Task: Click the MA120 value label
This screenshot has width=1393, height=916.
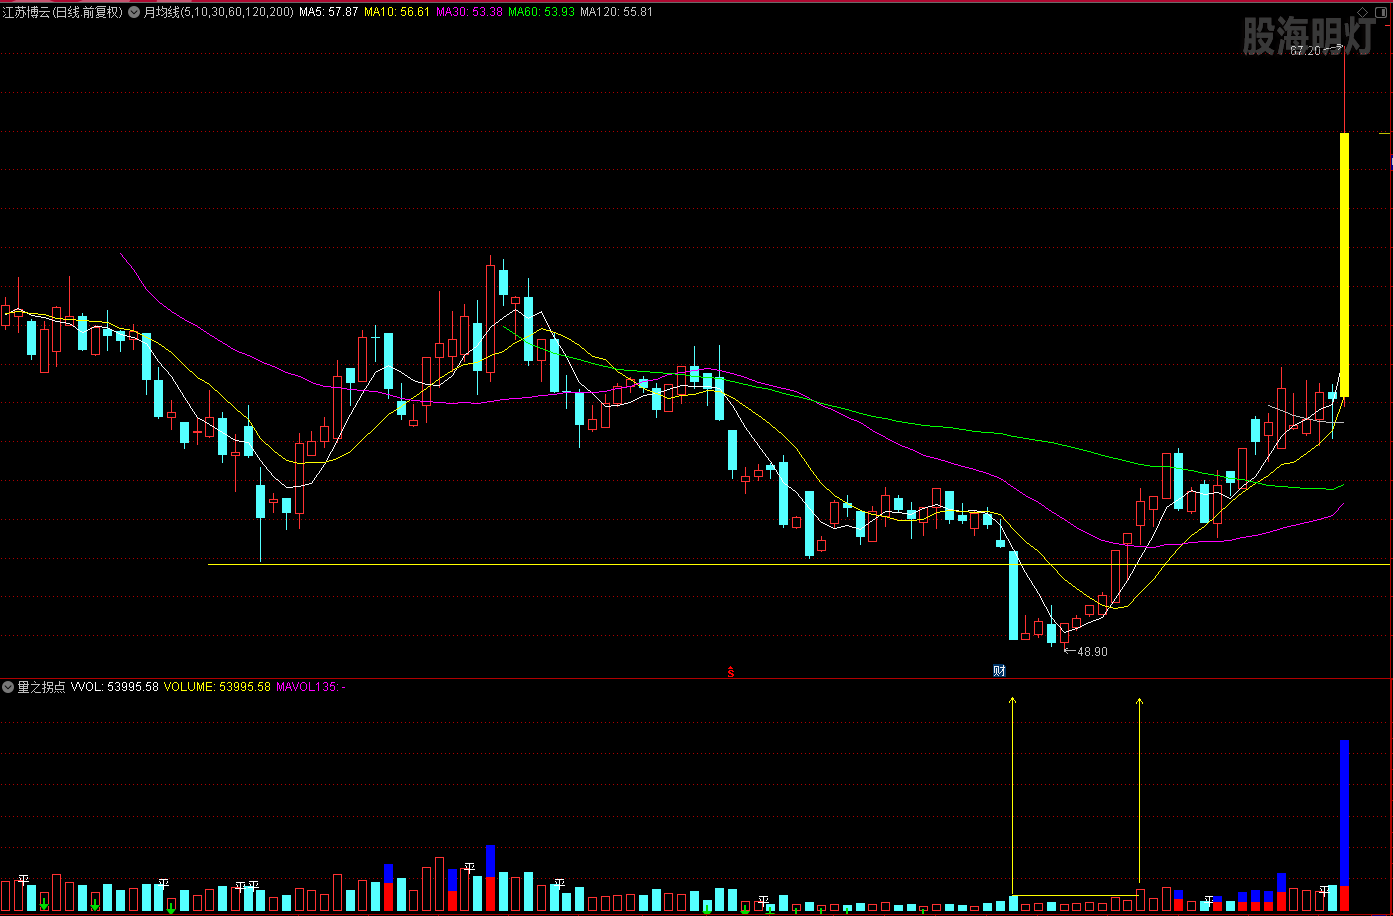Action: click(616, 12)
